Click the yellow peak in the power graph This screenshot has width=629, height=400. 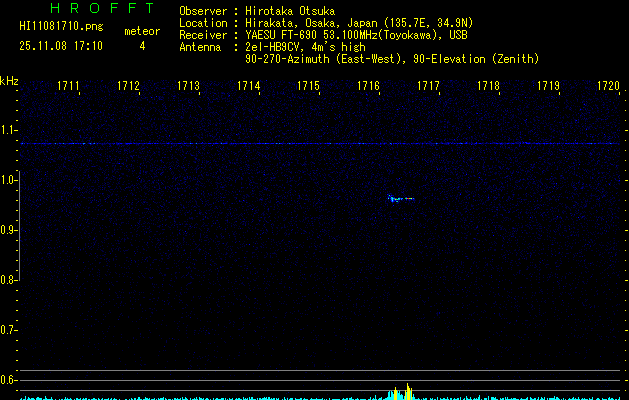tap(408, 388)
